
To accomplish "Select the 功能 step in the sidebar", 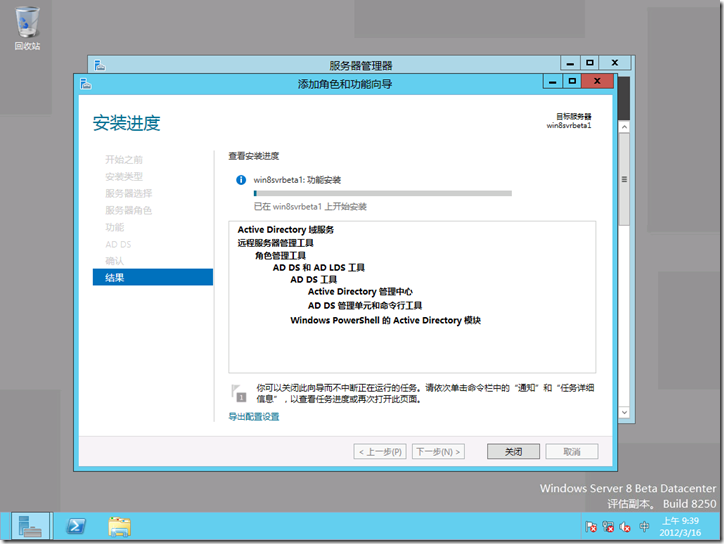I will pos(115,227).
